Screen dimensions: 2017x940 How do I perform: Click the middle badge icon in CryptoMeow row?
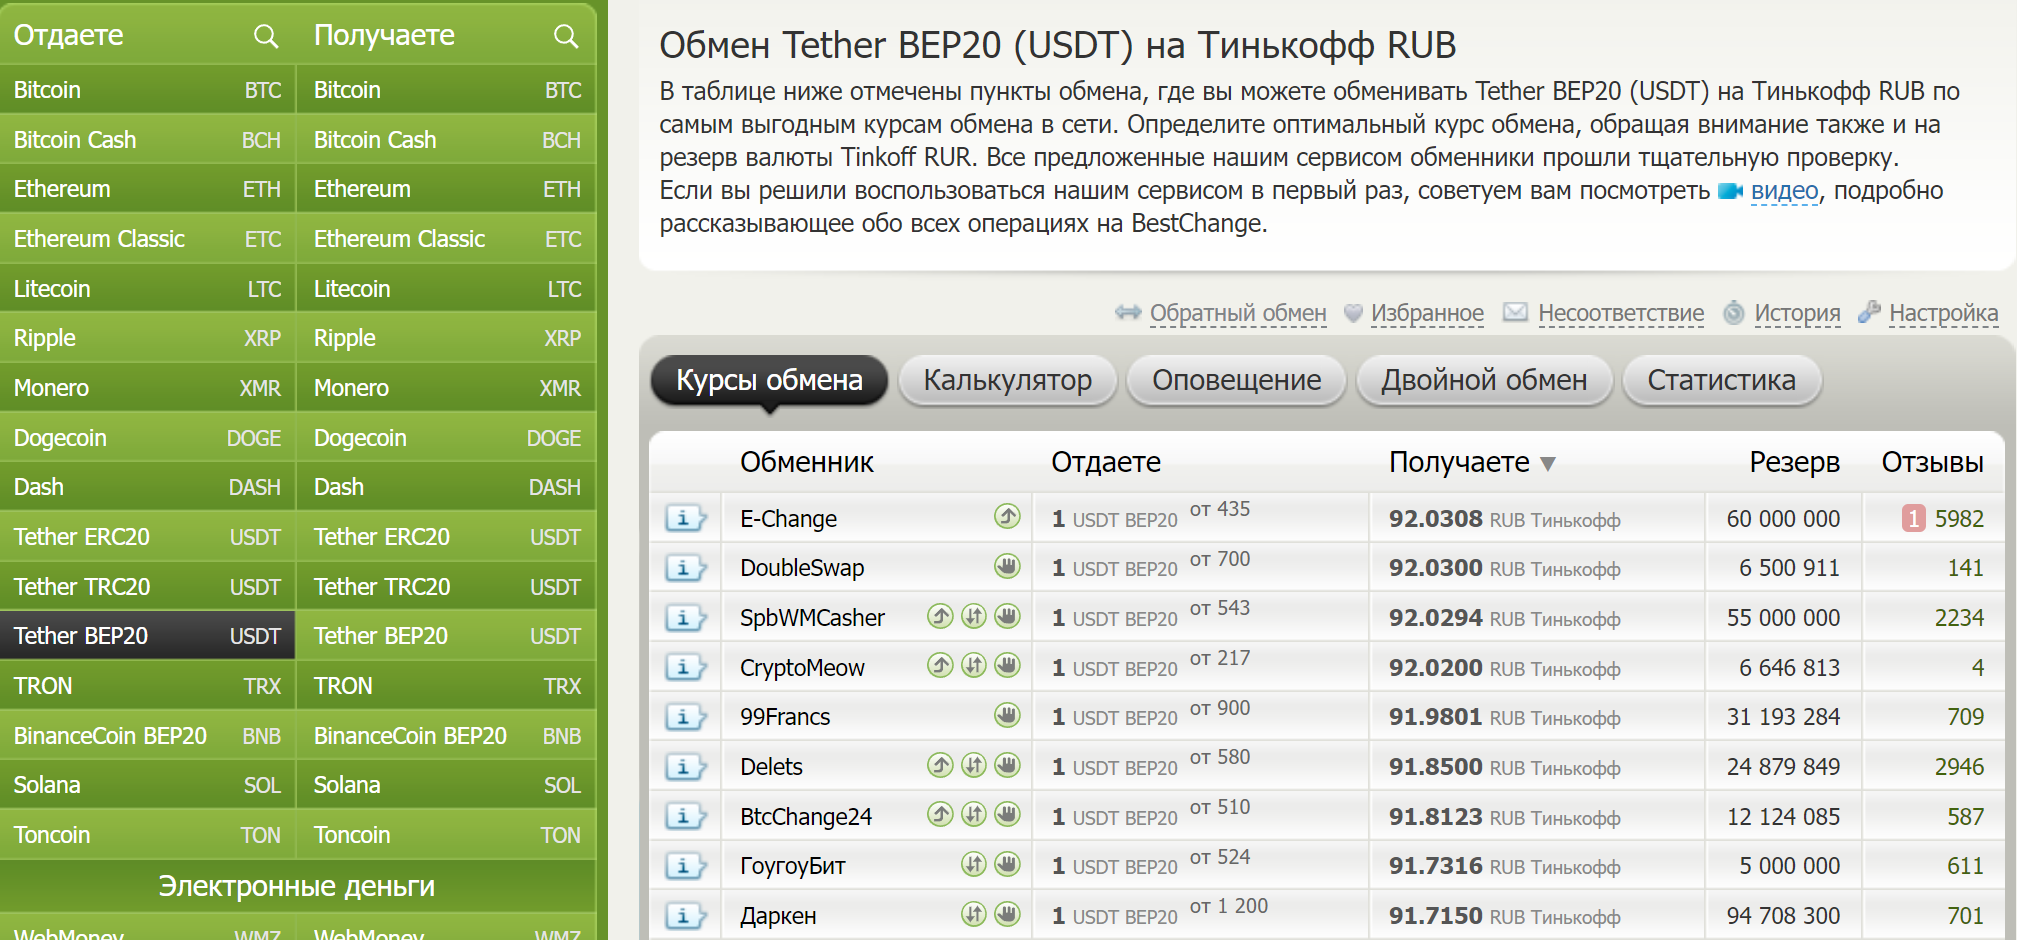pyautogui.click(x=974, y=665)
